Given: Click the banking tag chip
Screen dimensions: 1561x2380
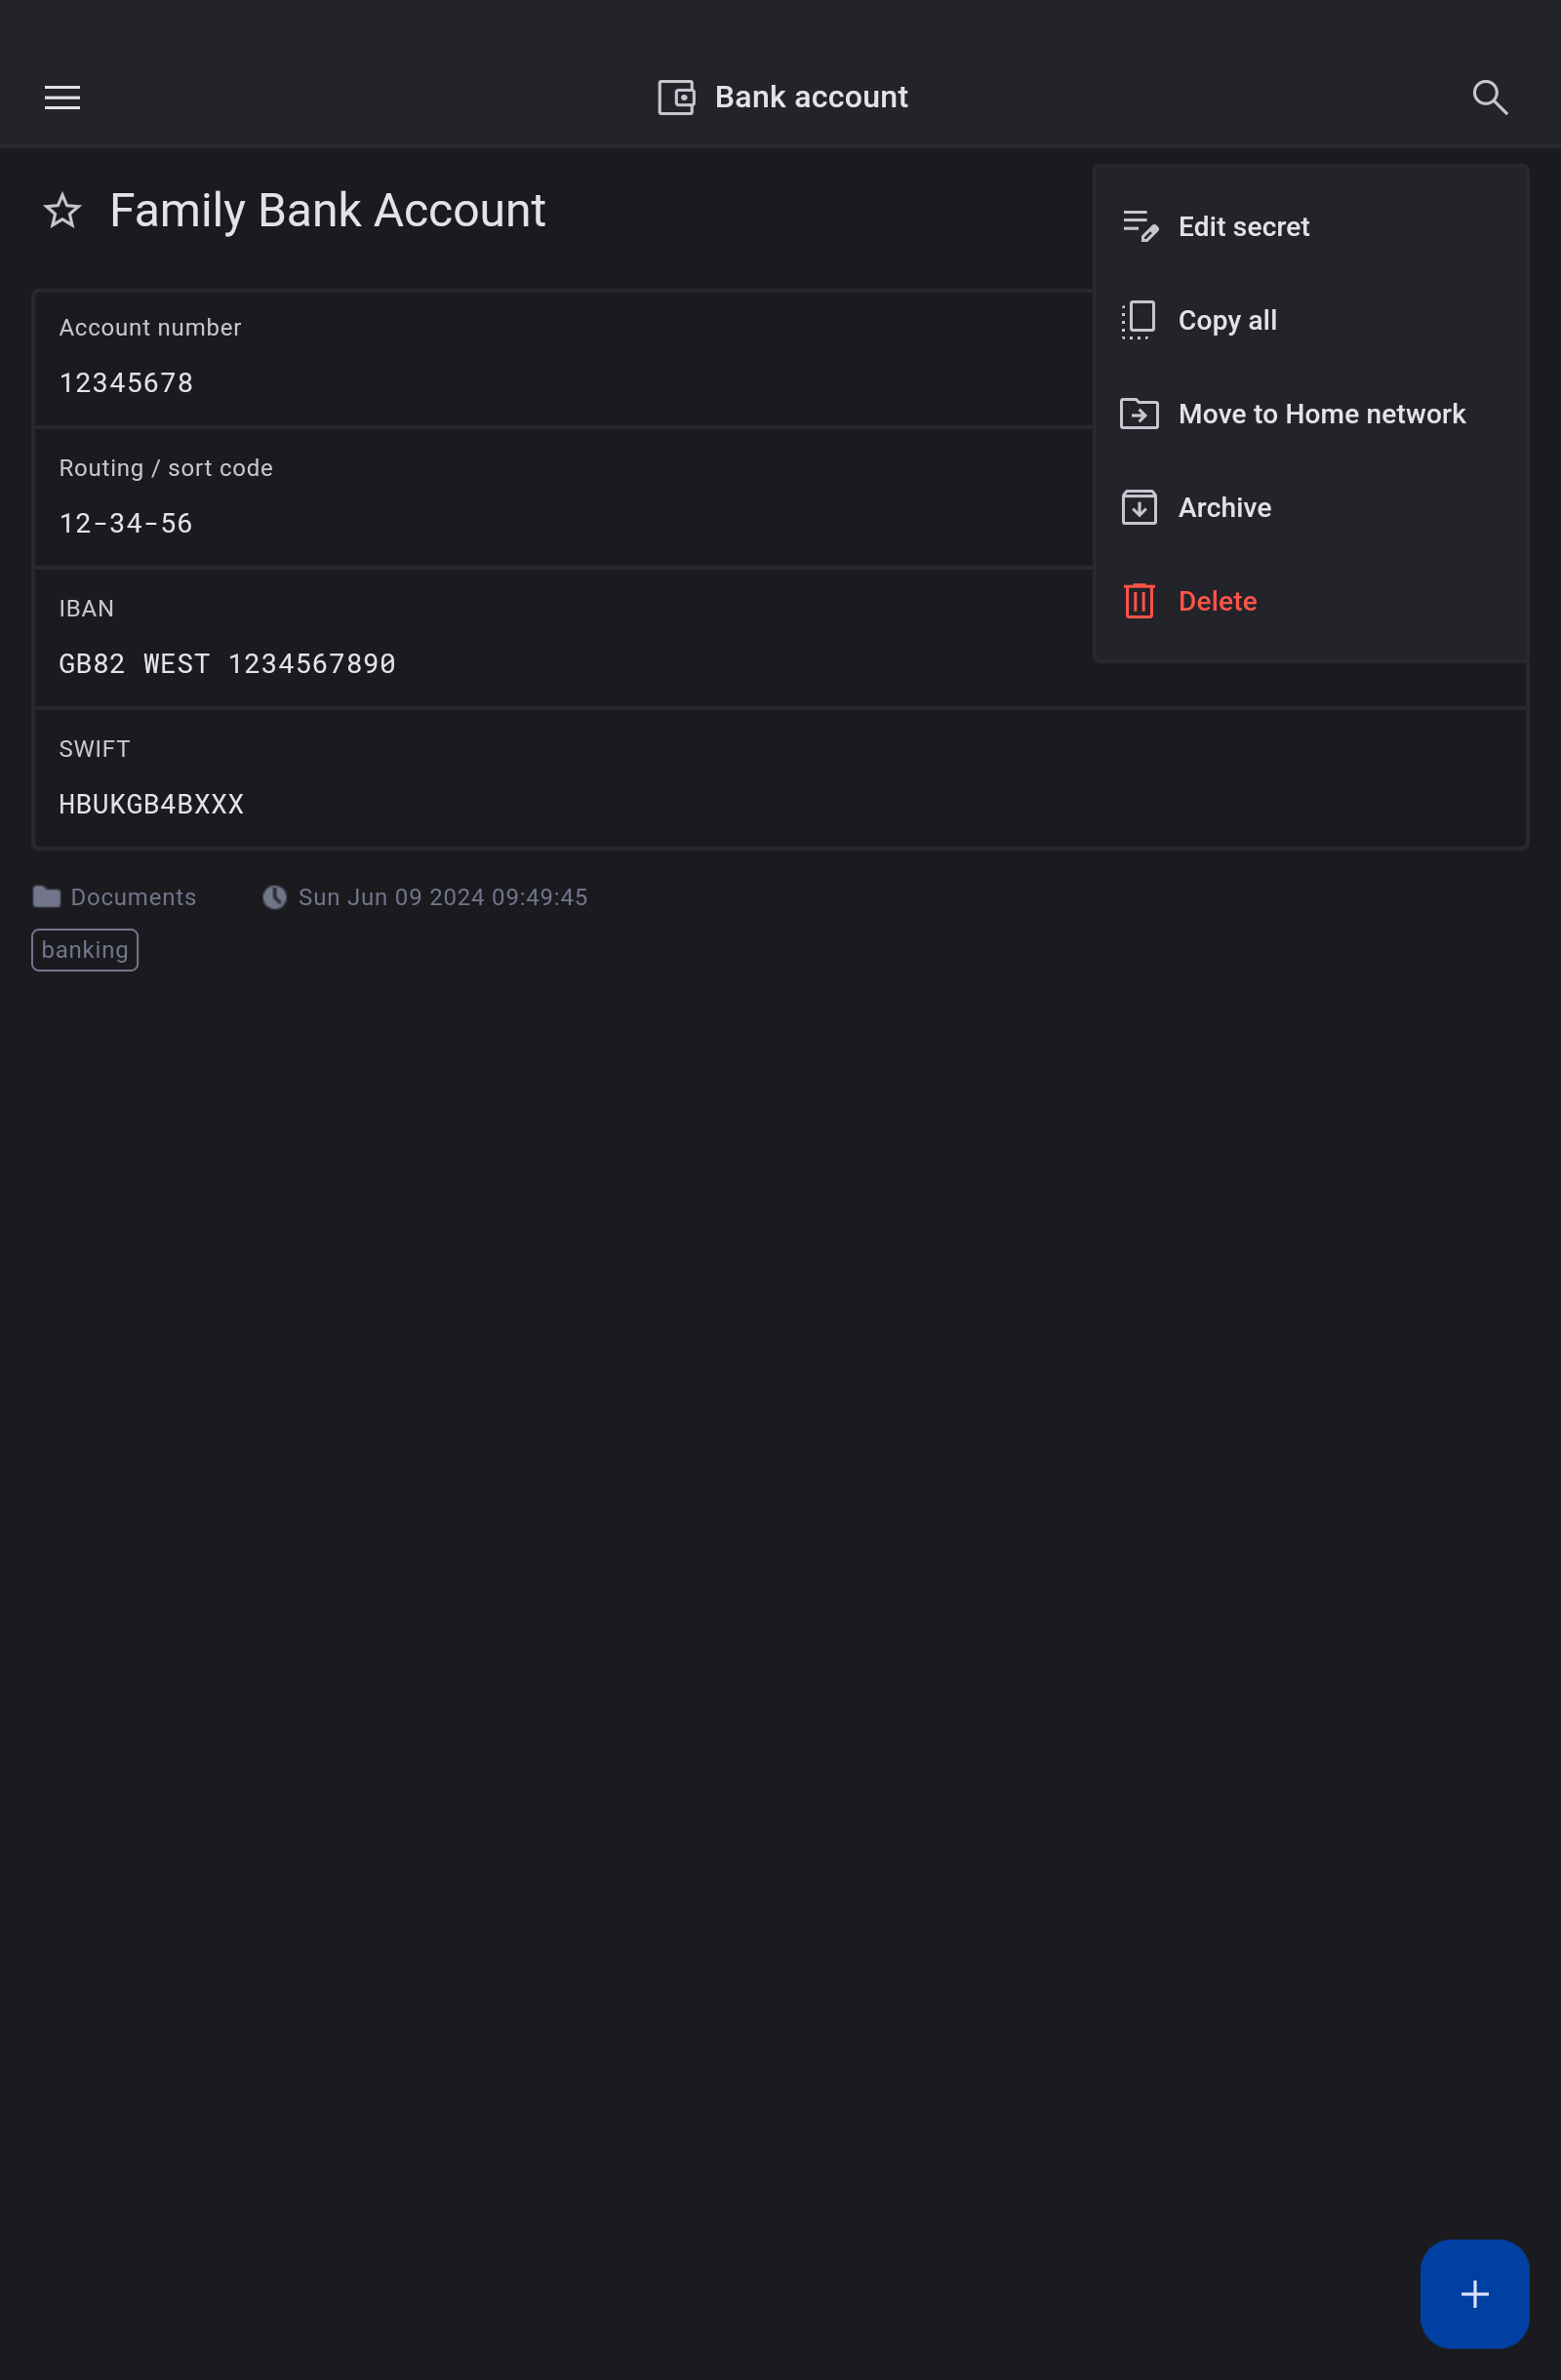Looking at the screenshot, I should (x=85, y=950).
